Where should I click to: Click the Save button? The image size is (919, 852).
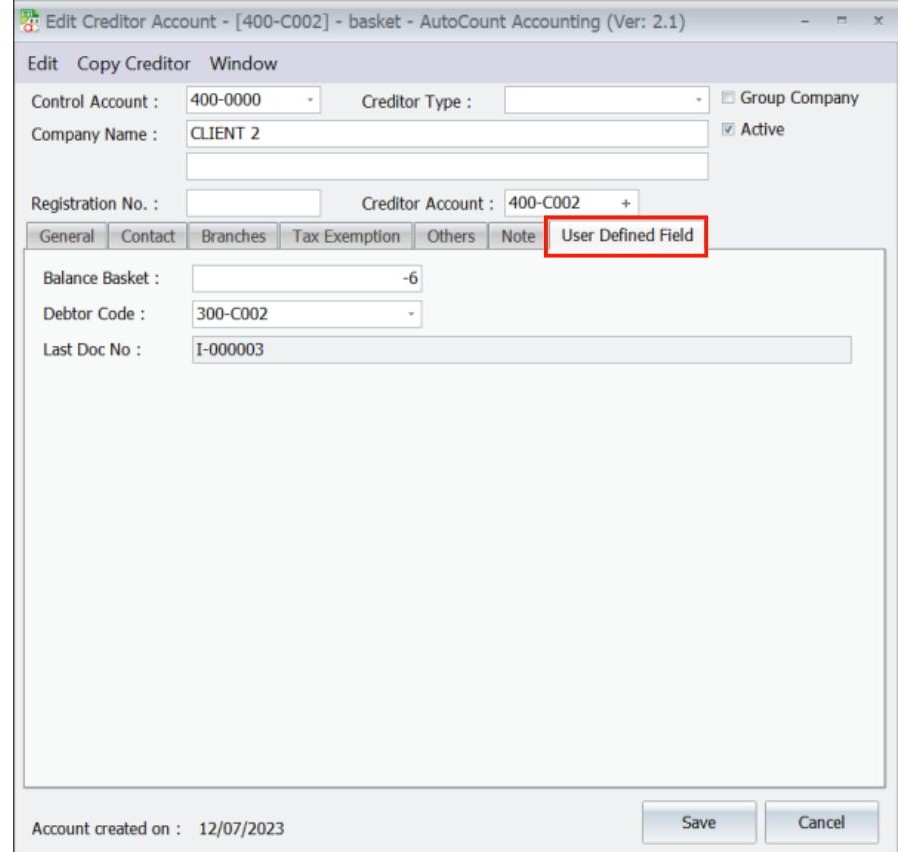700,821
